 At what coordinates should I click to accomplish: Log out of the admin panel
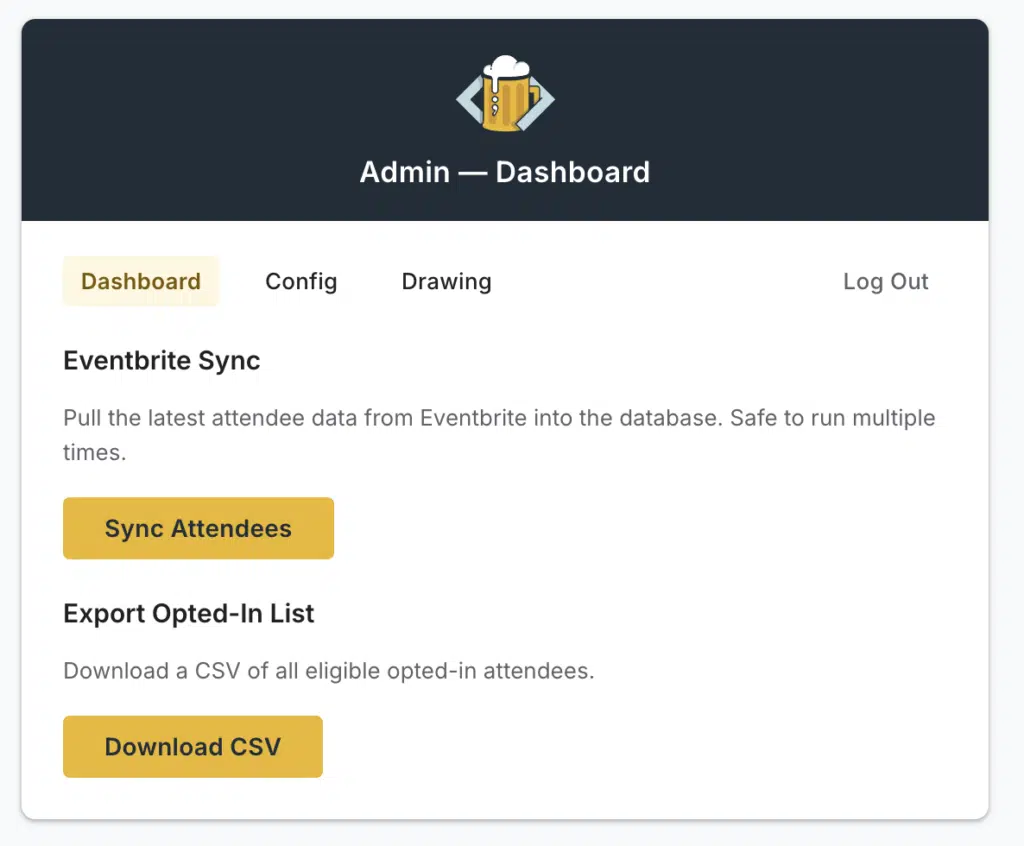[885, 282]
